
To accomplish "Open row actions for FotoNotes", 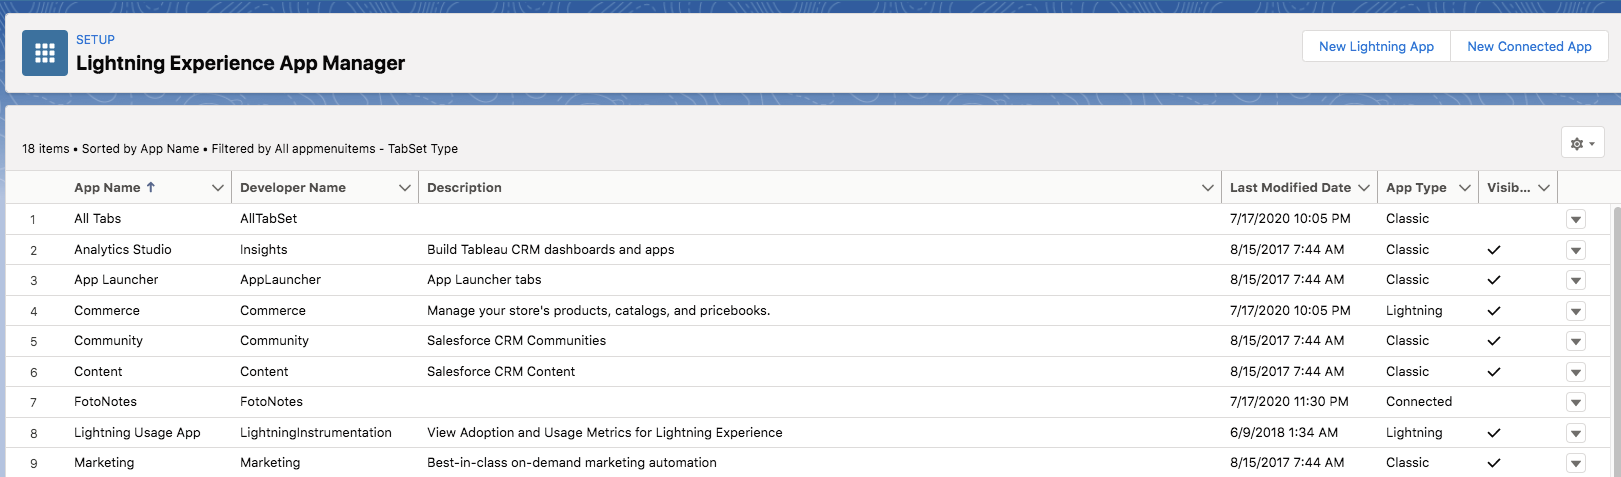I will pos(1576,402).
